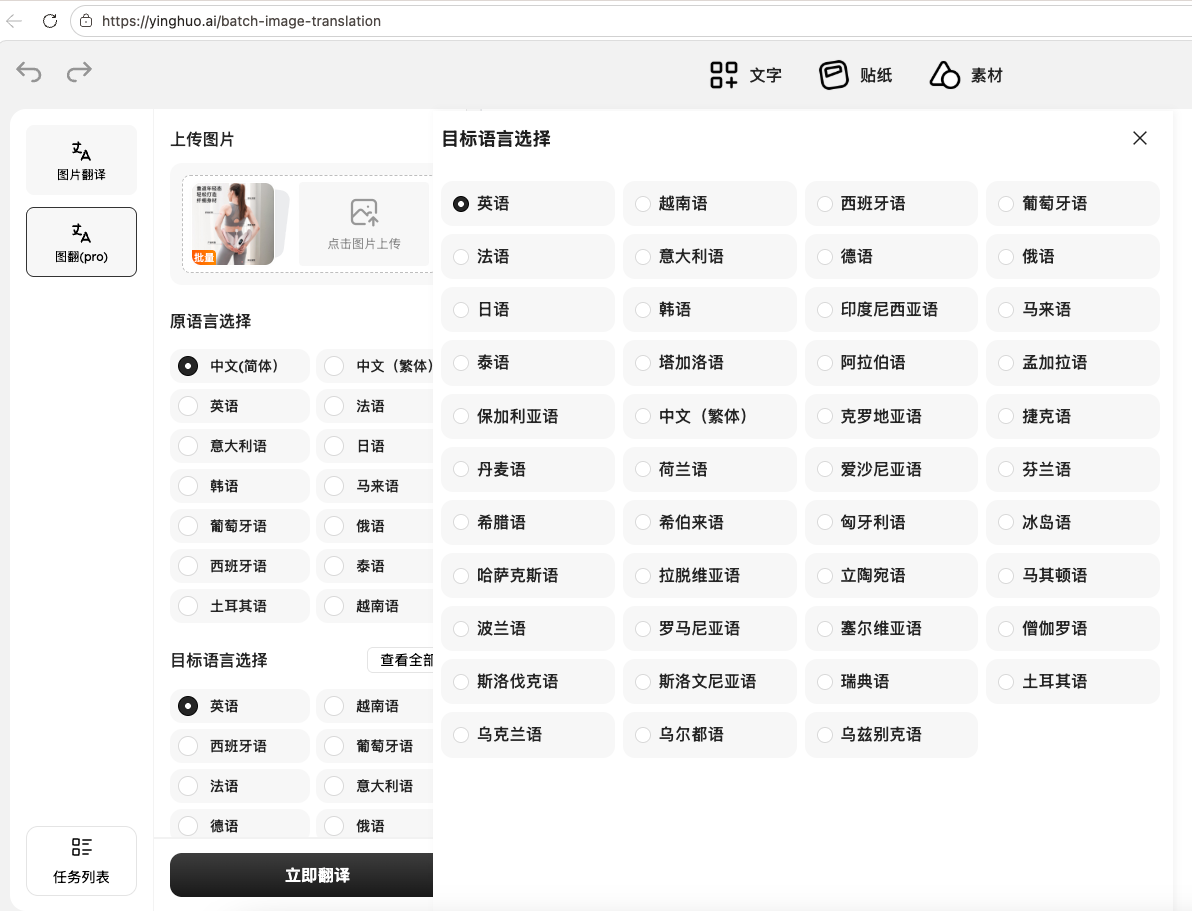Select 乌兹别克语 target language
The height and width of the screenshot is (911, 1192).
(891, 735)
